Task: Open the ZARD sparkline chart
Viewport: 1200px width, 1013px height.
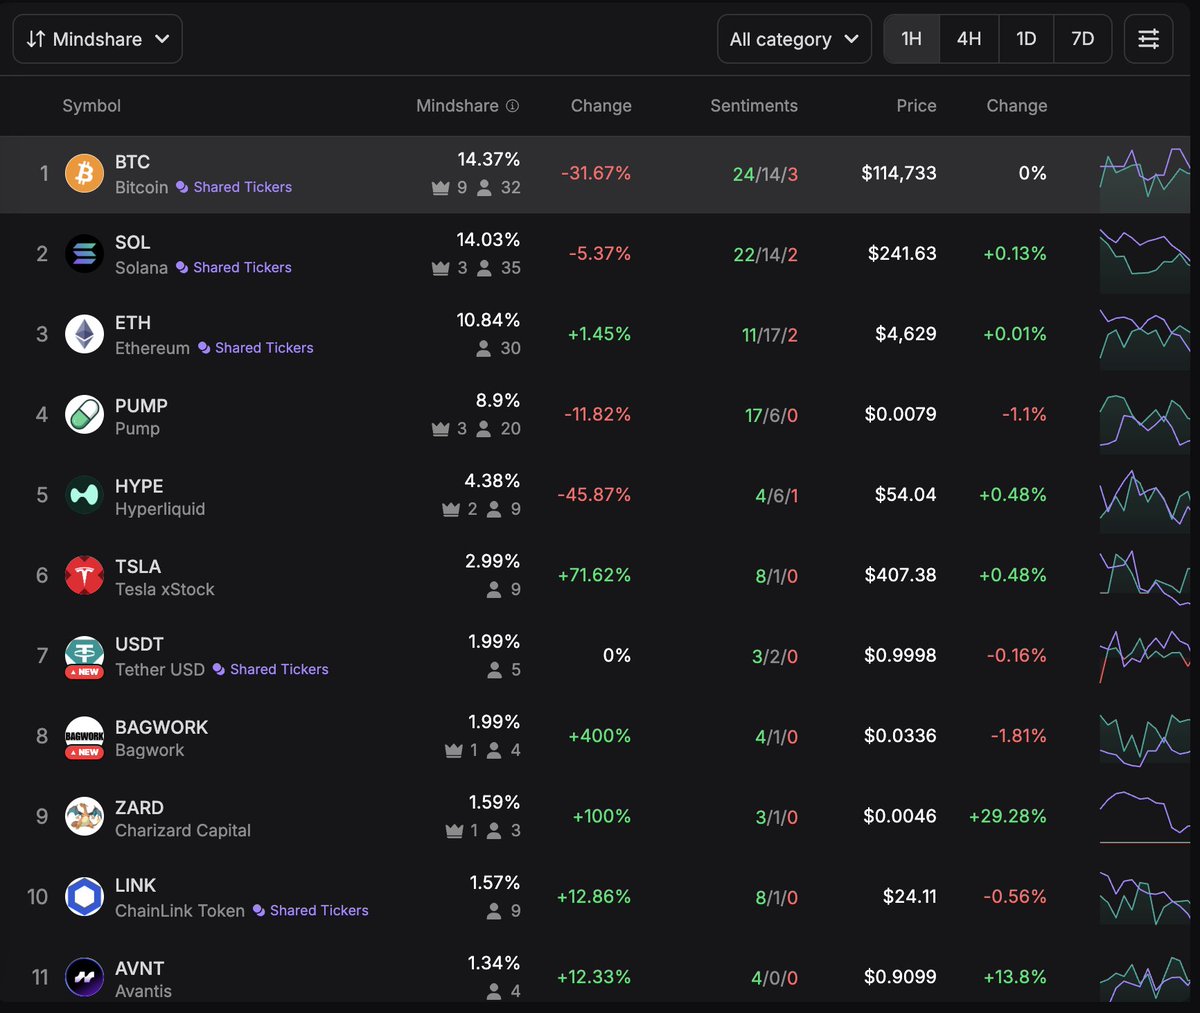Action: tap(1145, 817)
